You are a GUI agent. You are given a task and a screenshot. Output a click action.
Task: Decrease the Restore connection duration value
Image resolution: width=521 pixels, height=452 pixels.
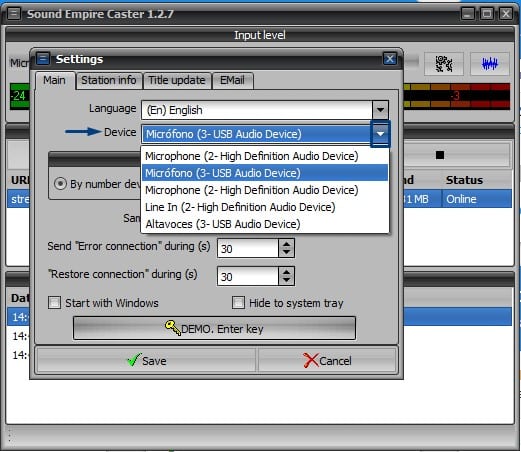click(x=286, y=281)
